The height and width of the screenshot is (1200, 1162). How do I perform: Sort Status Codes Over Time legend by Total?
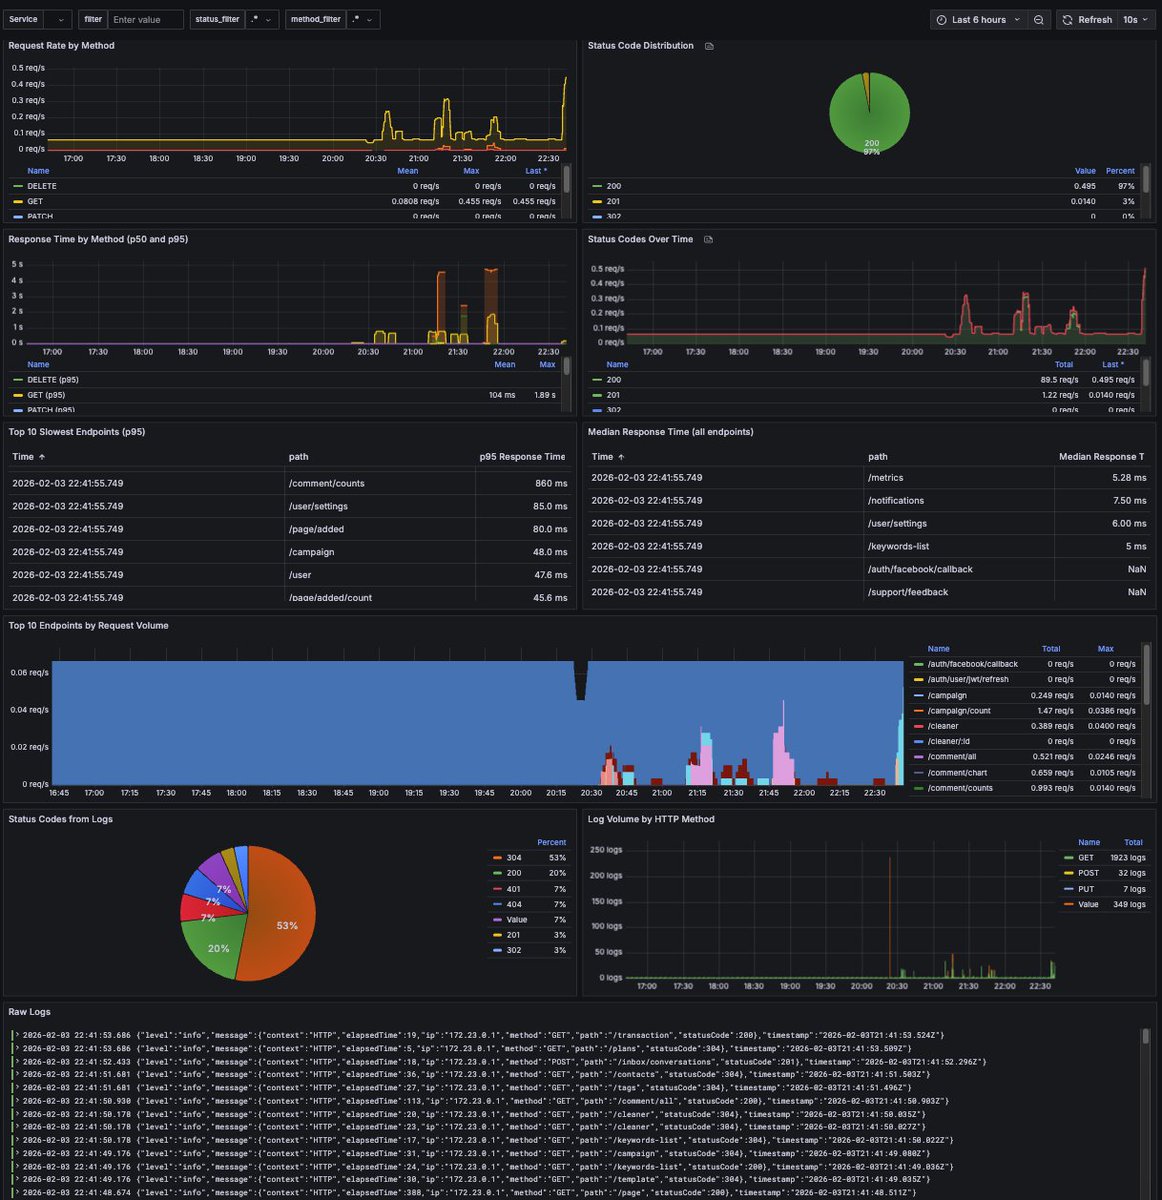click(1064, 365)
